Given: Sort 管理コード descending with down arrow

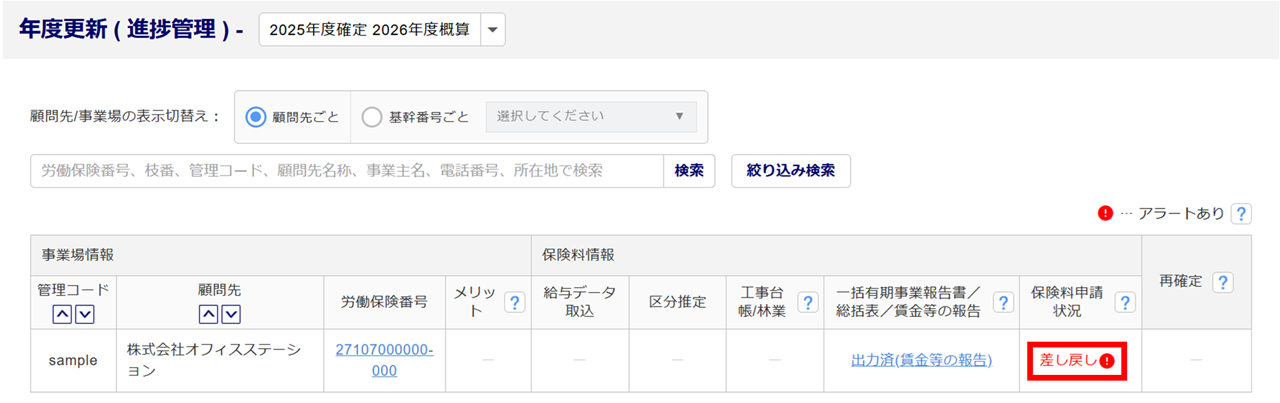Looking at the screenshot, I should coord(85,314).
